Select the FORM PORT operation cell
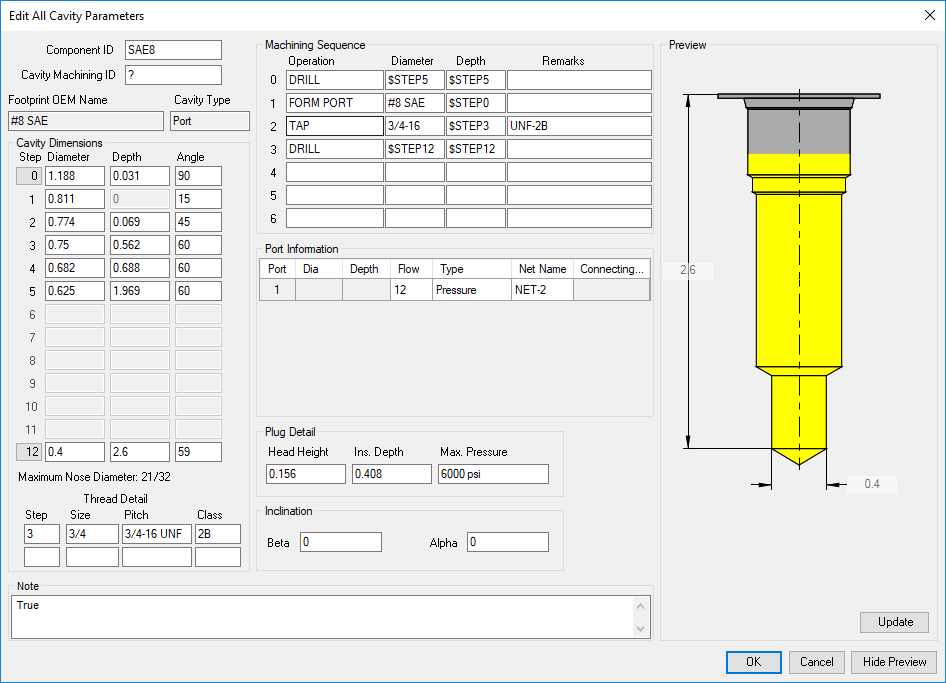This screenshot has height=683, width=946. tap(335, 103)
